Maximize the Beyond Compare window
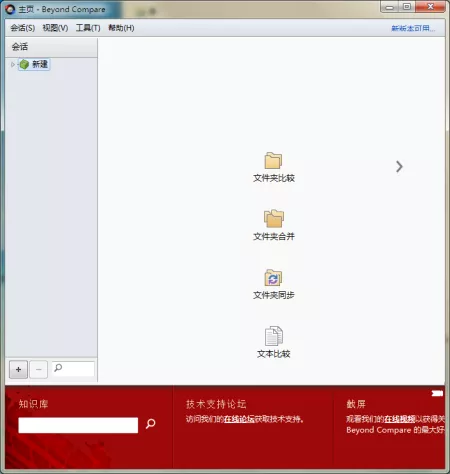Image resolution: width=450 pixels, height=474 pixels. tap(407, 7)
